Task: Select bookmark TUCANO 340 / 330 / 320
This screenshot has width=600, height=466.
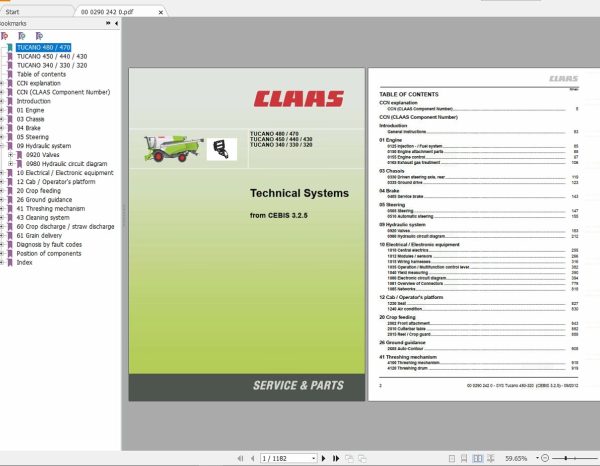Action: (52, 65)
